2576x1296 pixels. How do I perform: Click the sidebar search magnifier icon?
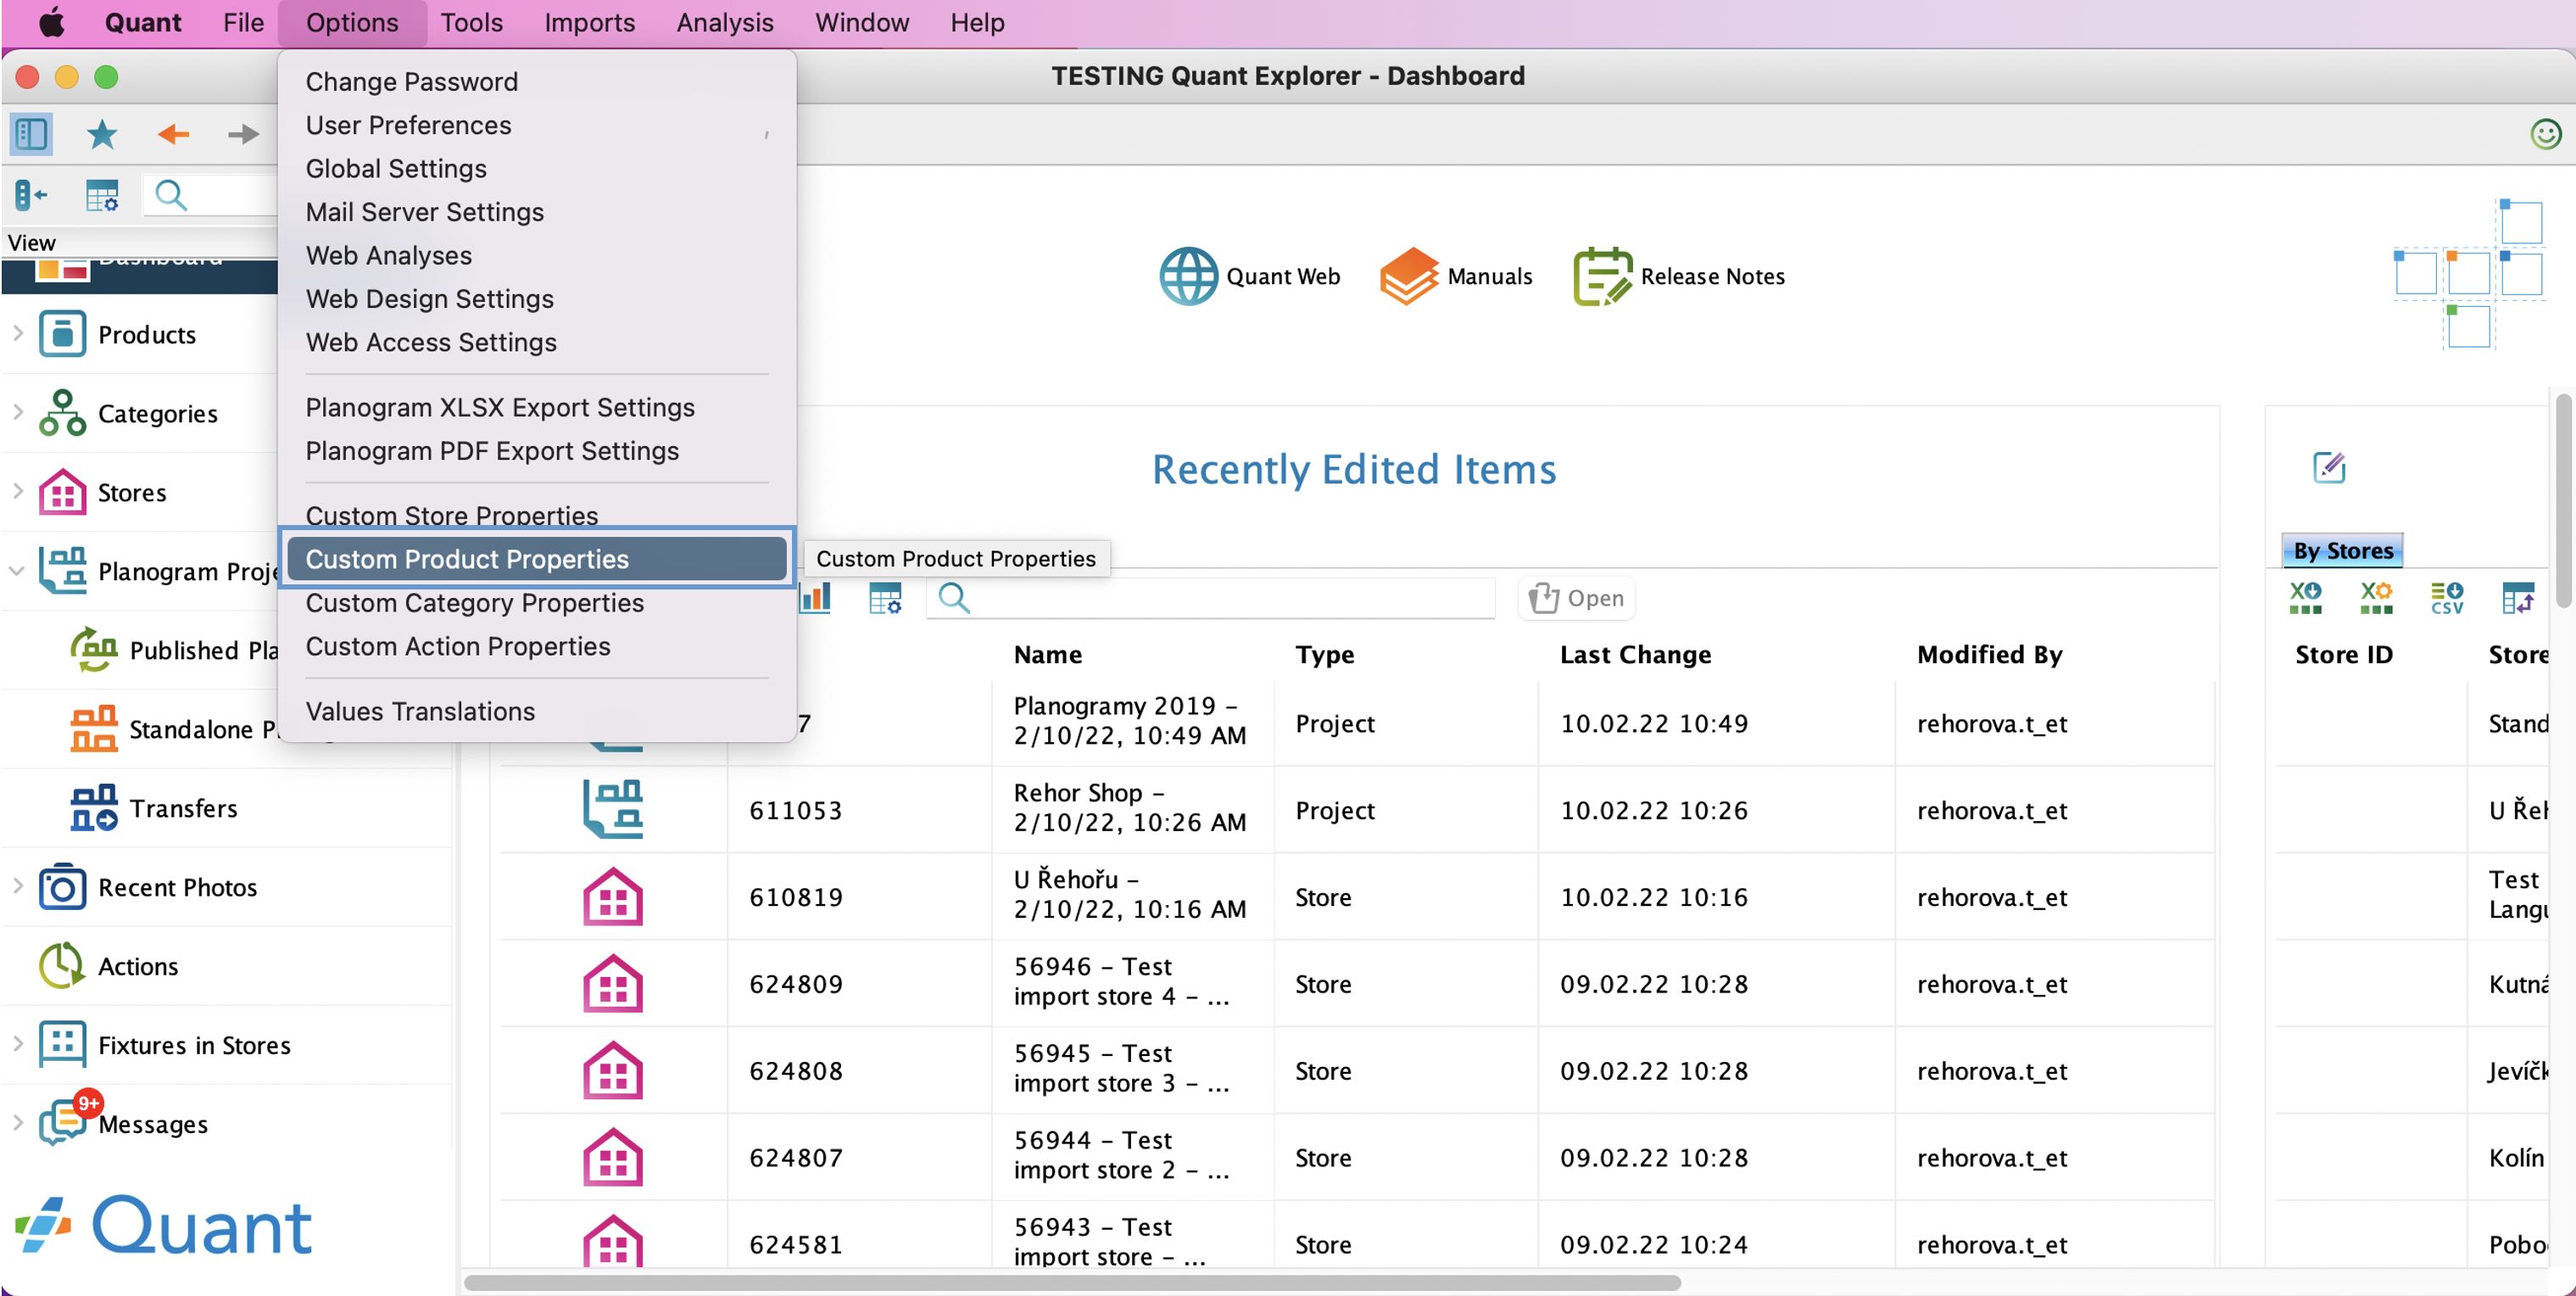pos(171,195)
